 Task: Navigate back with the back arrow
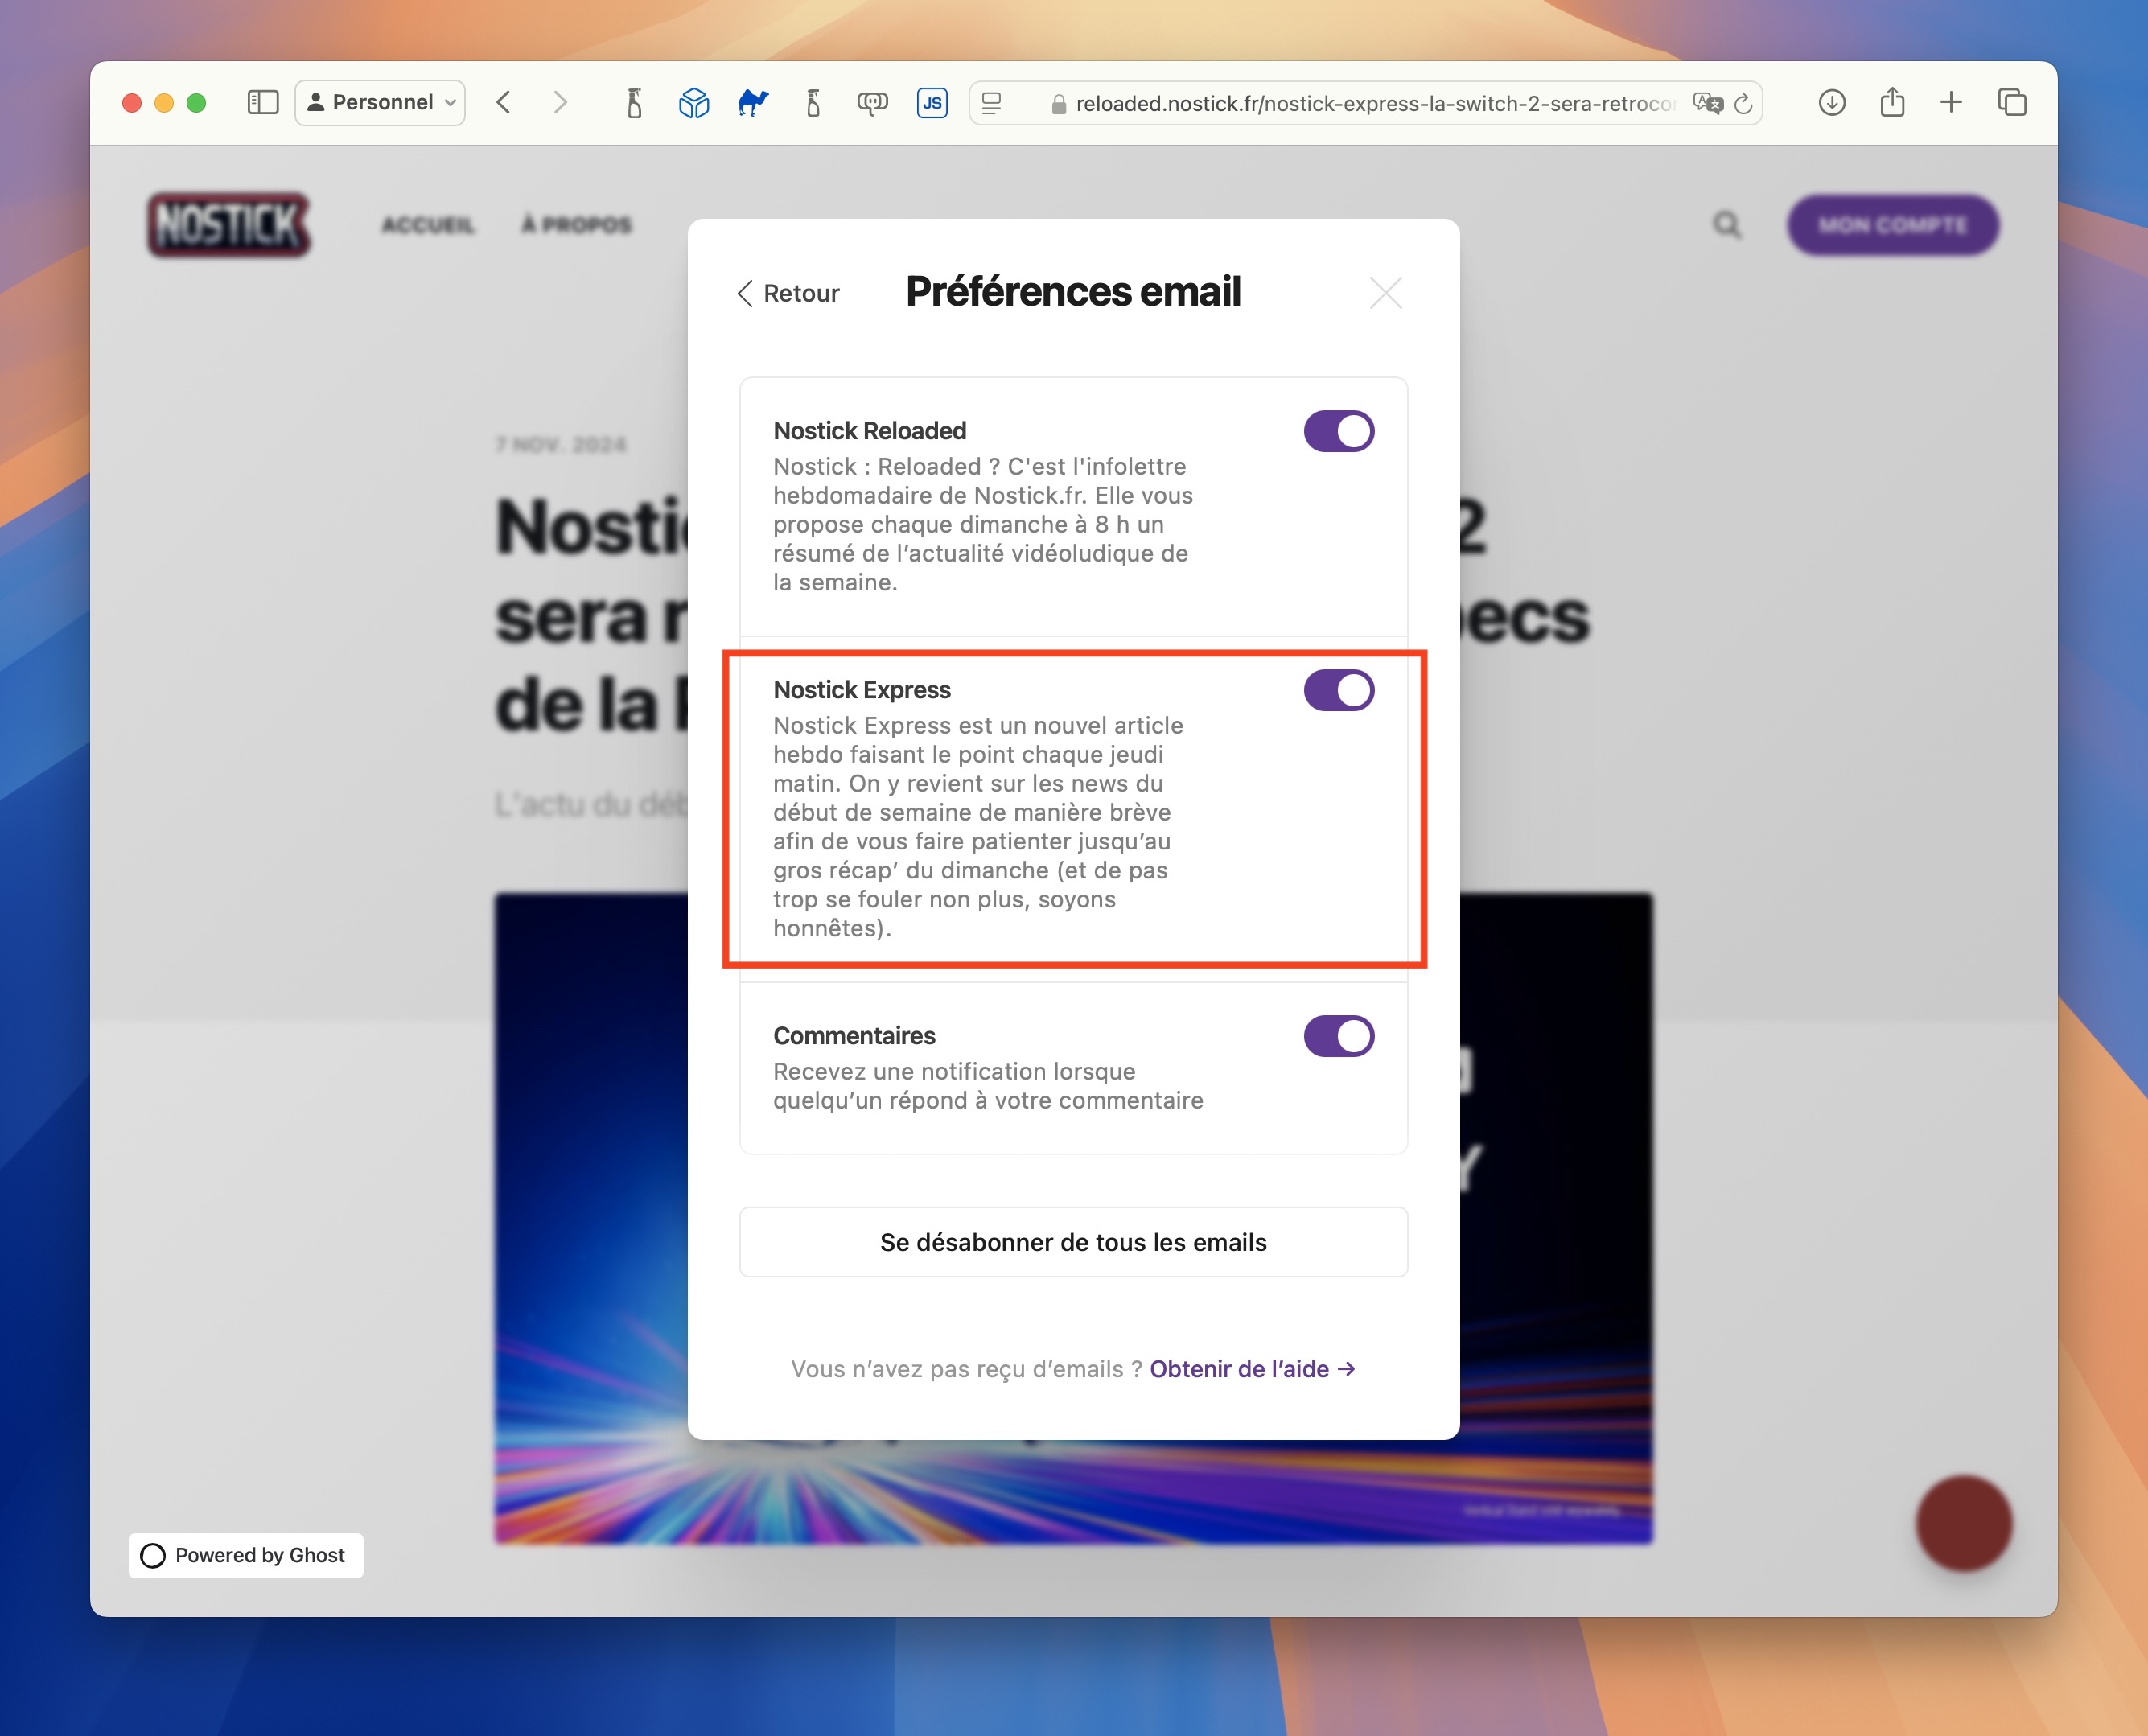tap(504, 102)
